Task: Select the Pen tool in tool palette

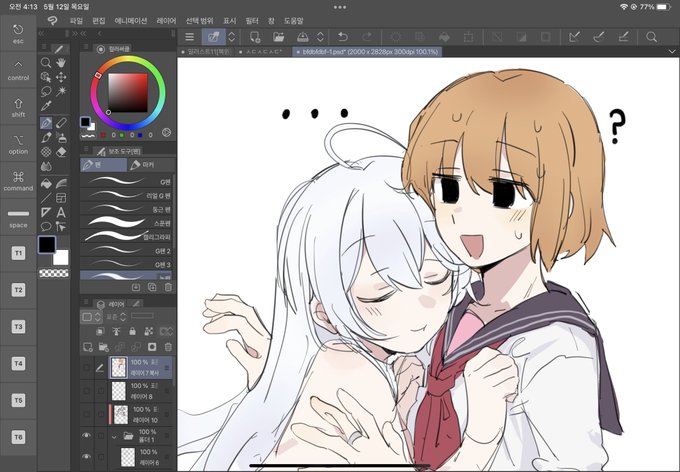Action: pos(46,123)
